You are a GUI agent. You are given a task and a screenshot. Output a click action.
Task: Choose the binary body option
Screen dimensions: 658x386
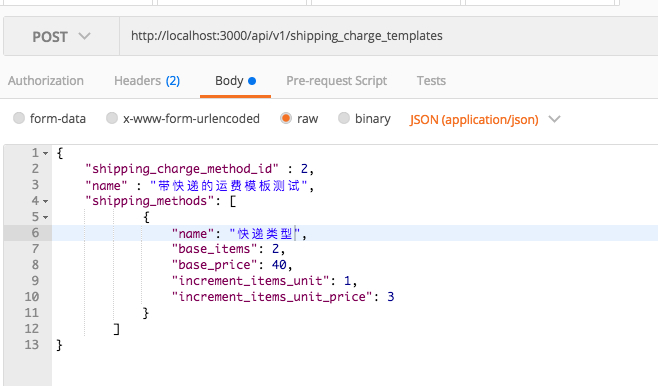pos(344,118)
